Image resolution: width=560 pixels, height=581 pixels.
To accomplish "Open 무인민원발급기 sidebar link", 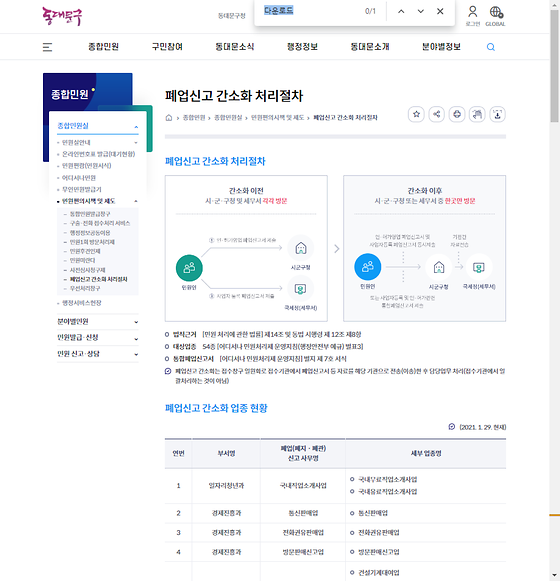I will 82,189.
